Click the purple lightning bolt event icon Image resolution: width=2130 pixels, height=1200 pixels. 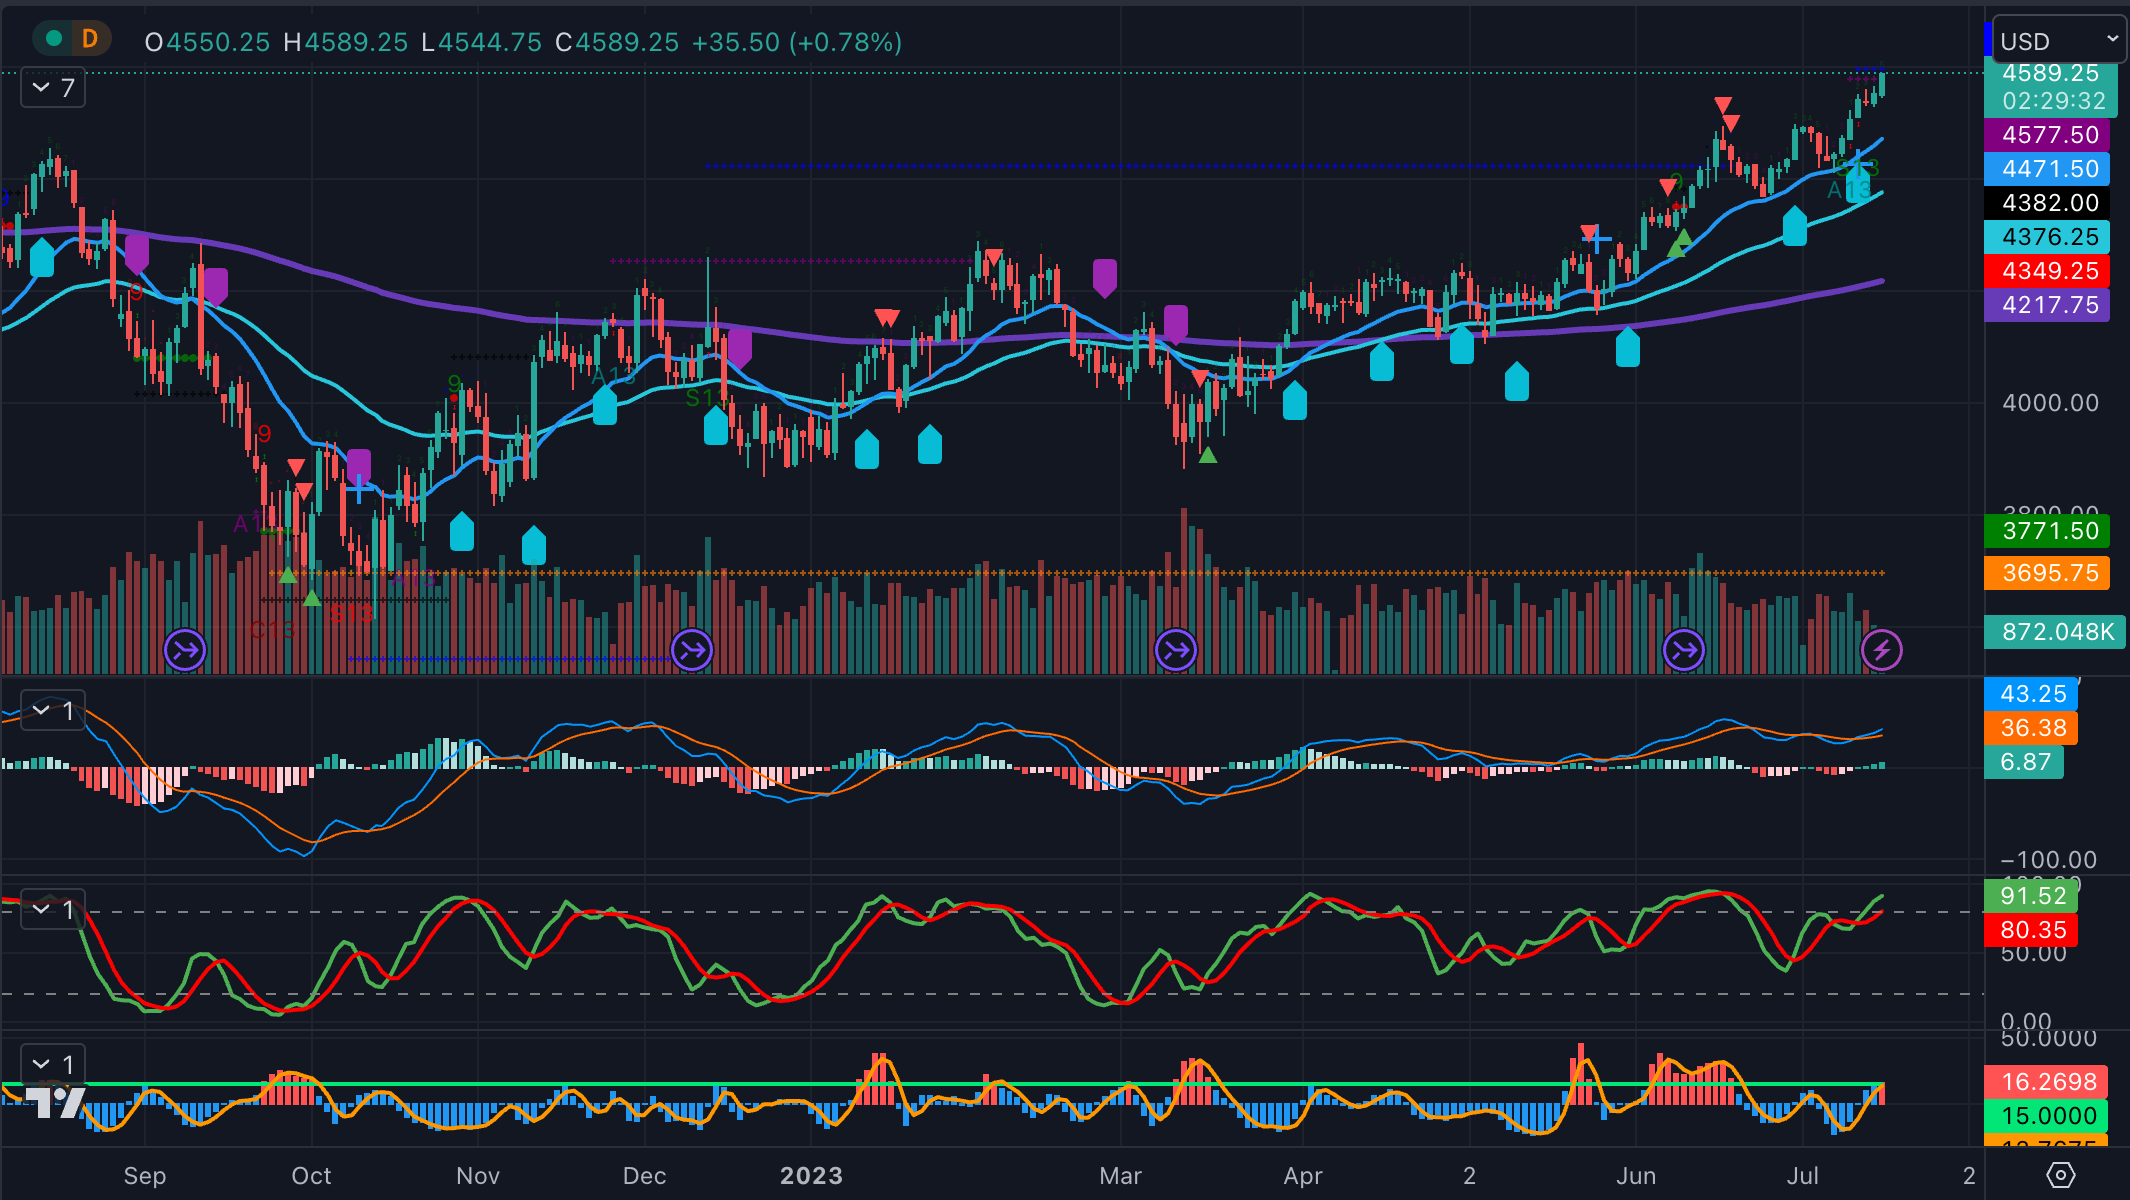pyautogui.click(x=1882, y=651)
